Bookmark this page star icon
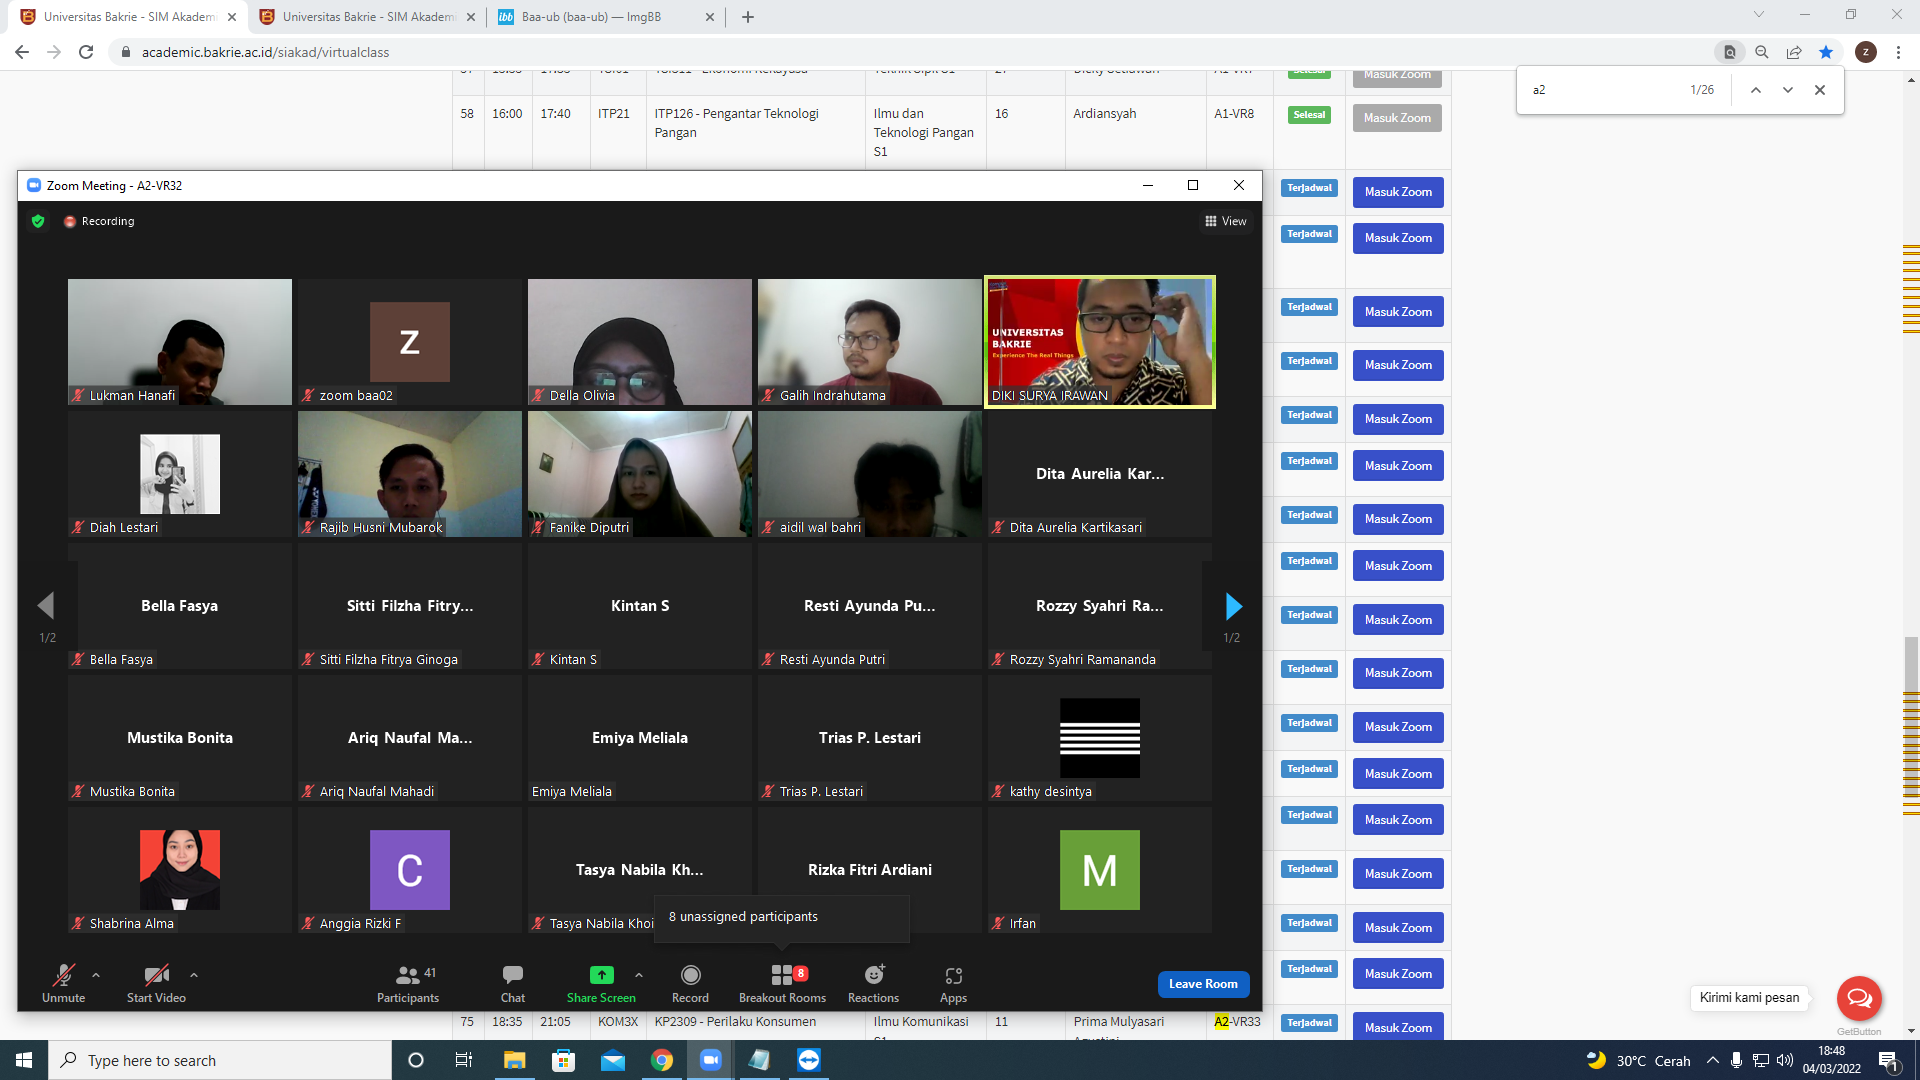This screenshot has width=1920, height=1080. point(1826,52)
